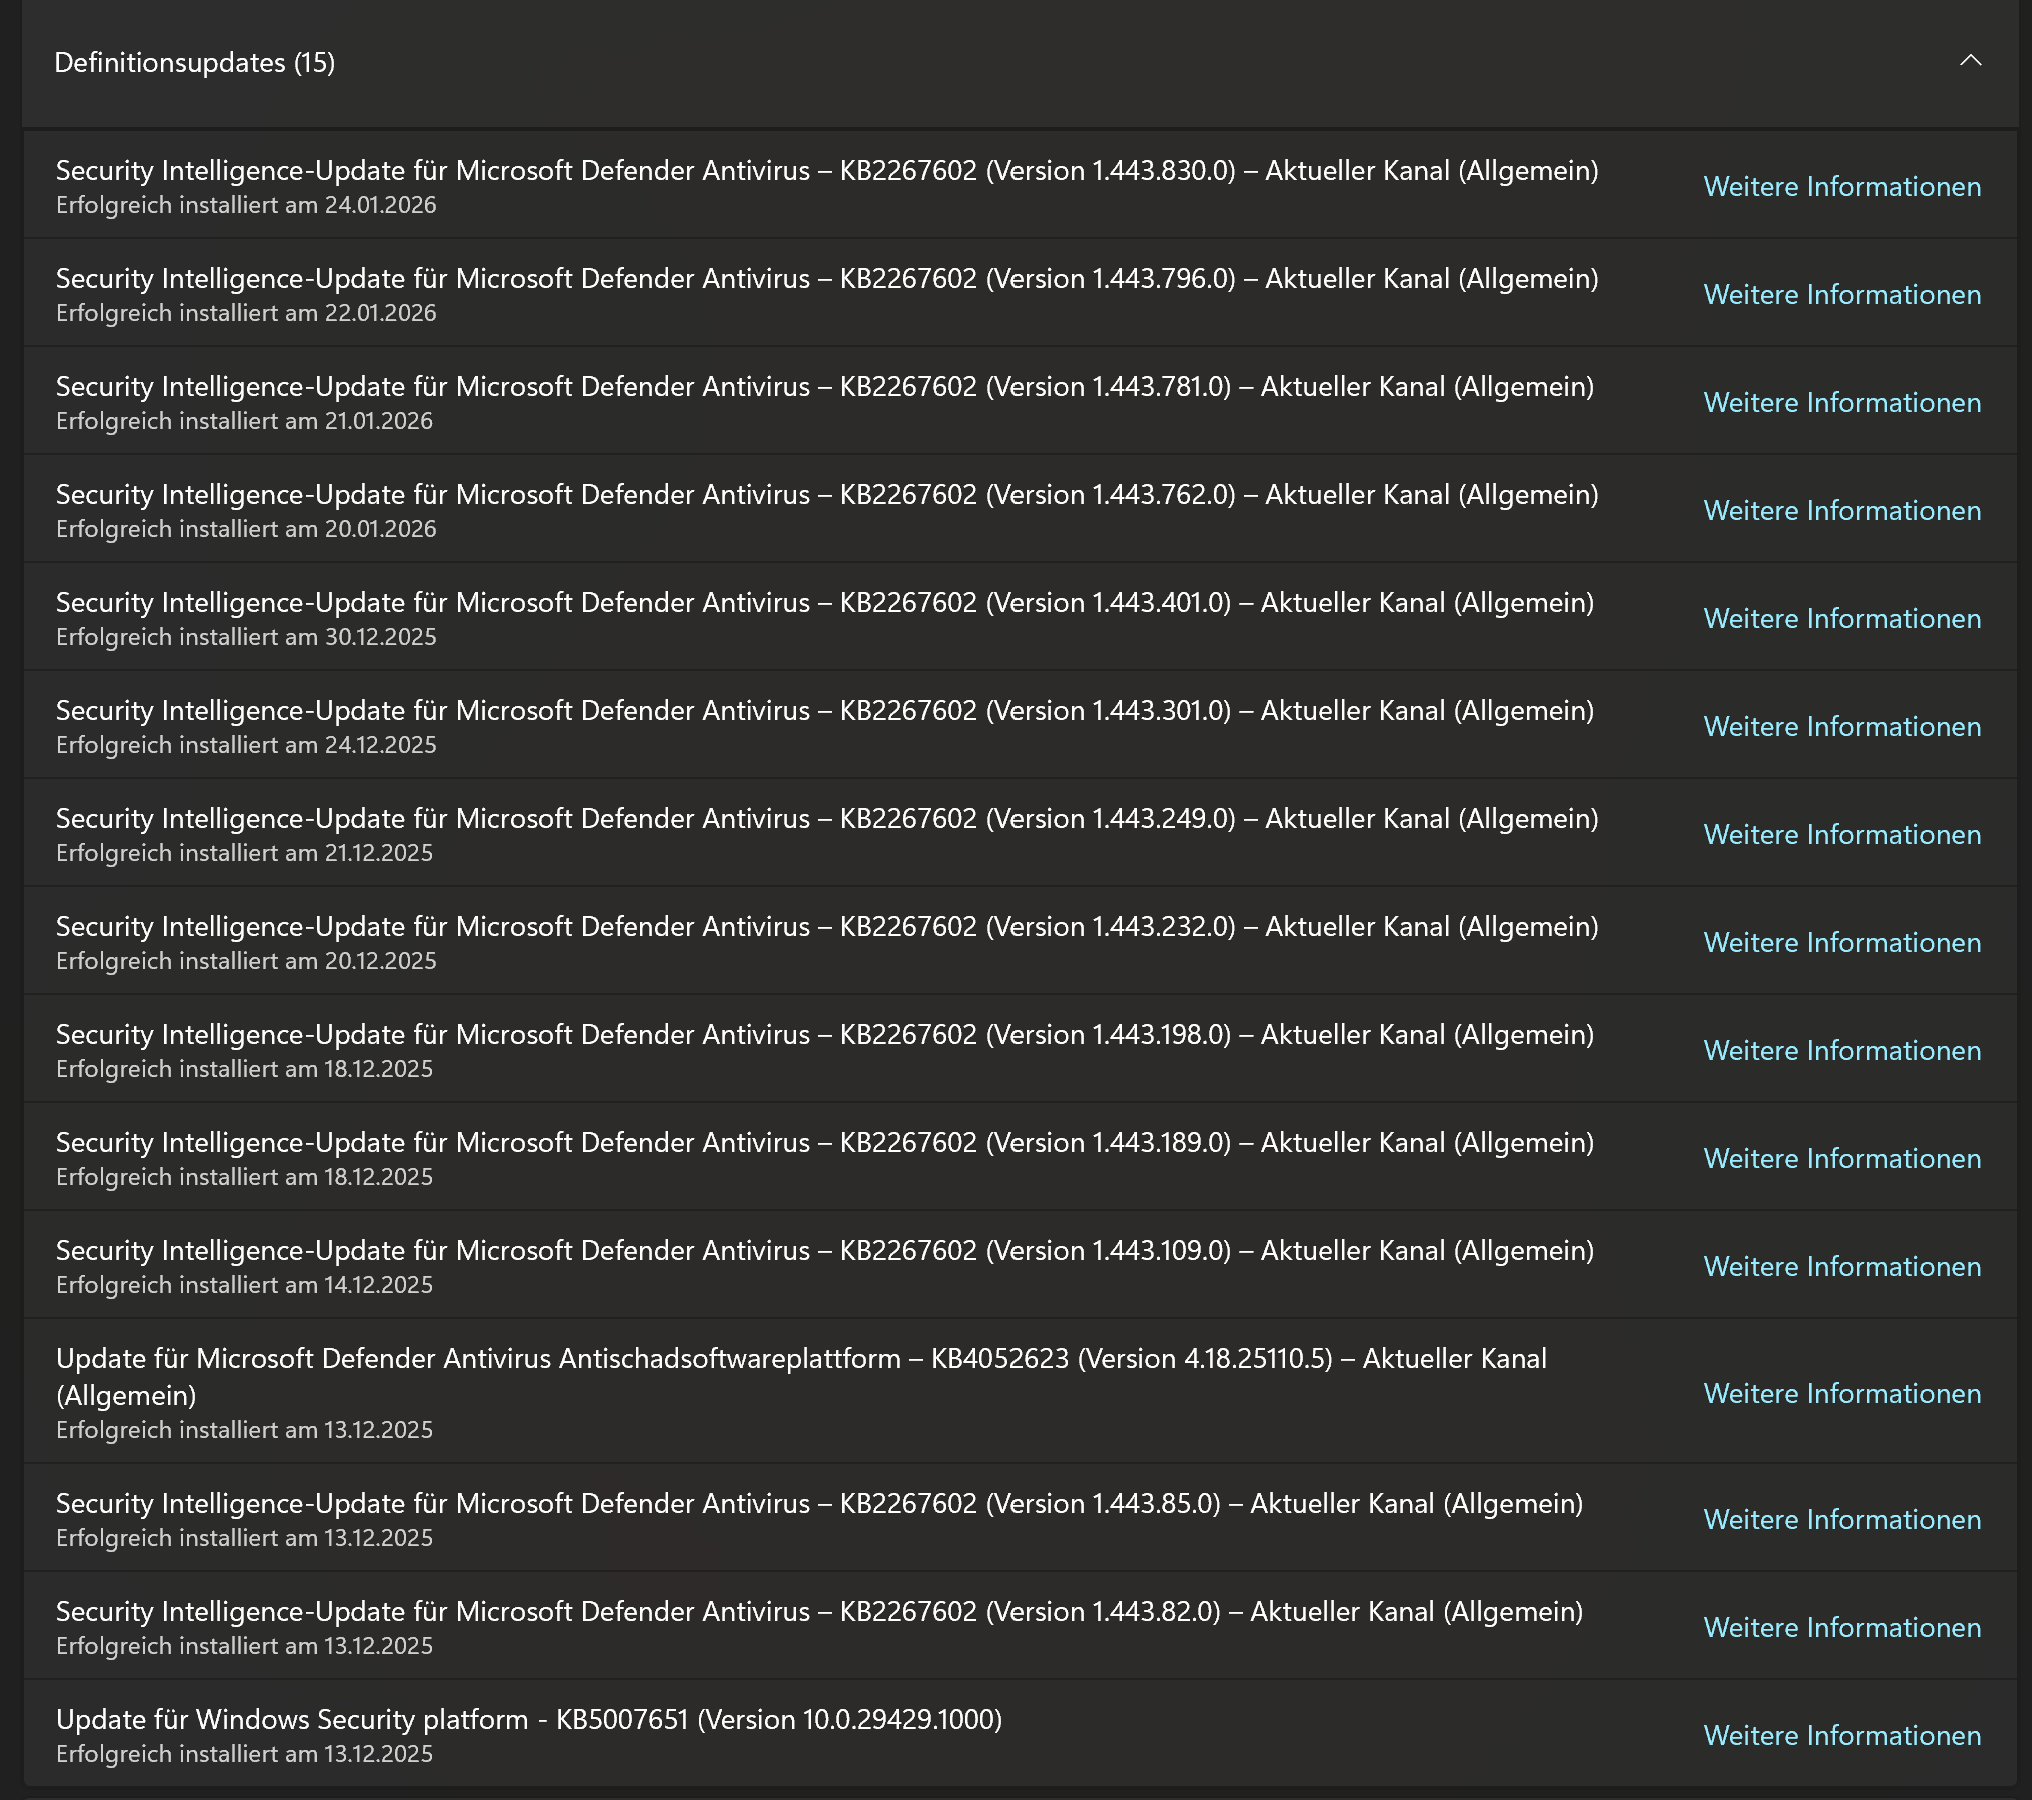Click the Definitionsupdates (15) header
This screenshot has height=1800, width=2032.
click(x=195, y=63)
